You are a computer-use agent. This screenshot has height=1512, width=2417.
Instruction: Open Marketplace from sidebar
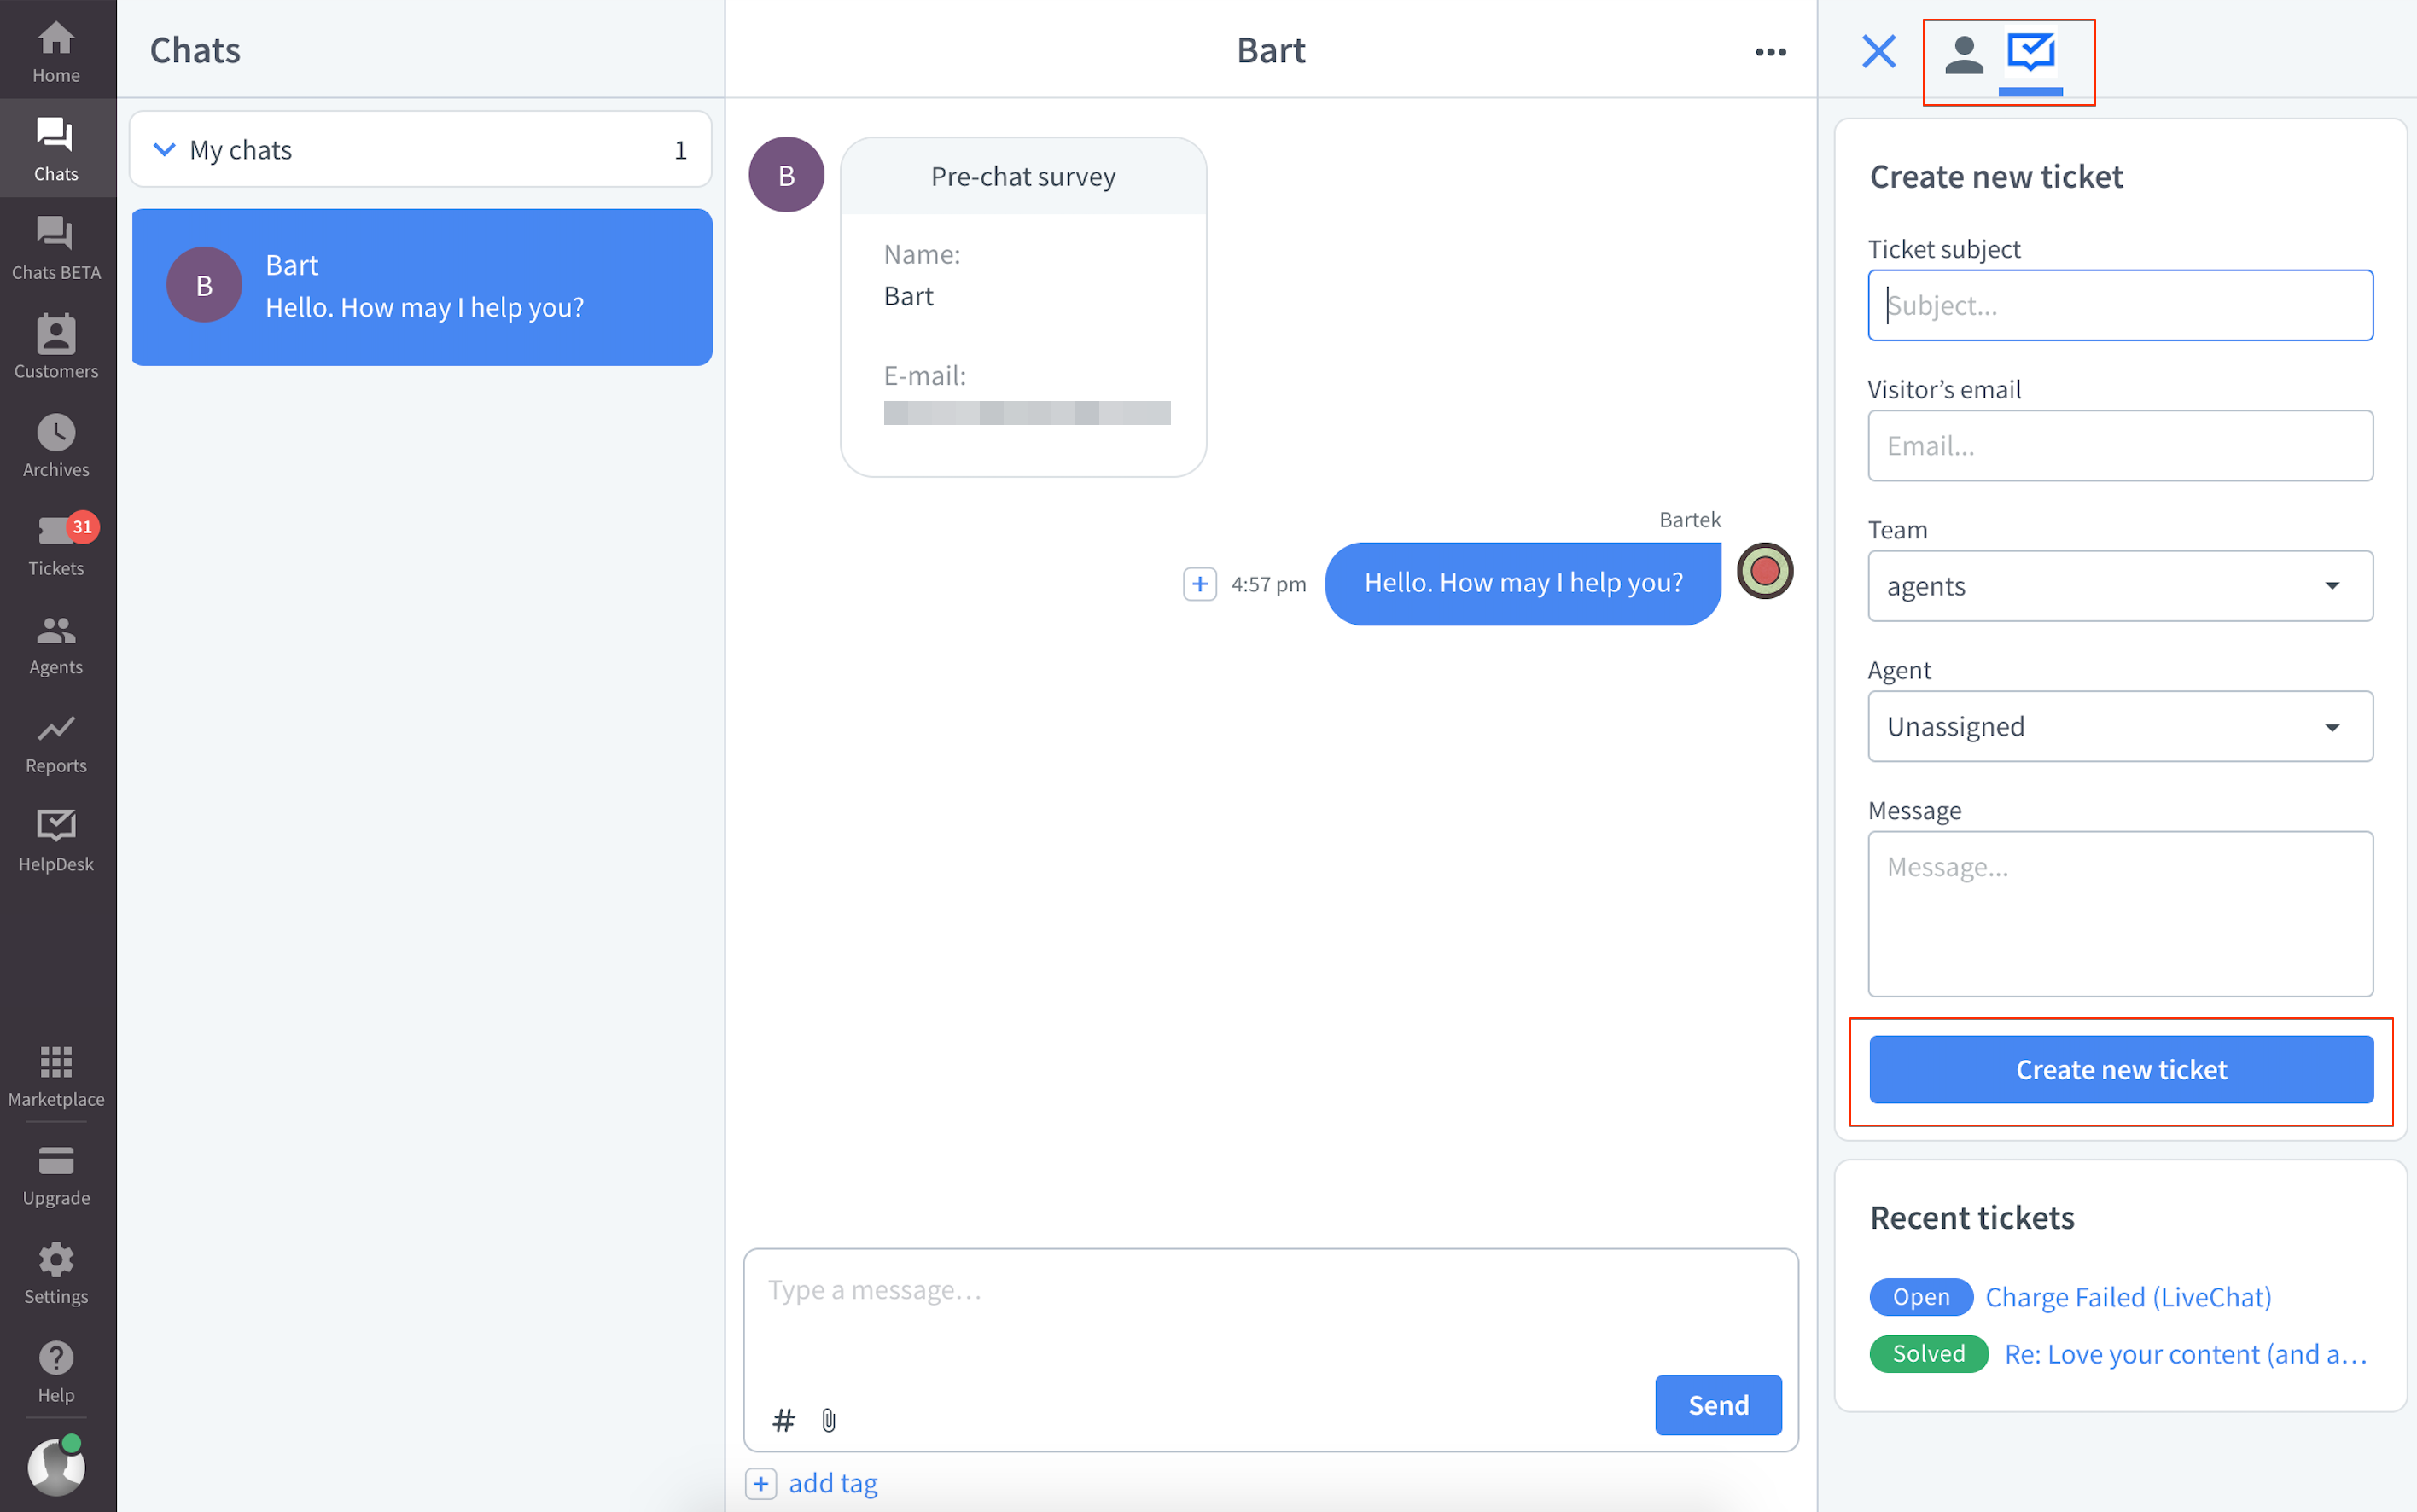[55, 1075]
